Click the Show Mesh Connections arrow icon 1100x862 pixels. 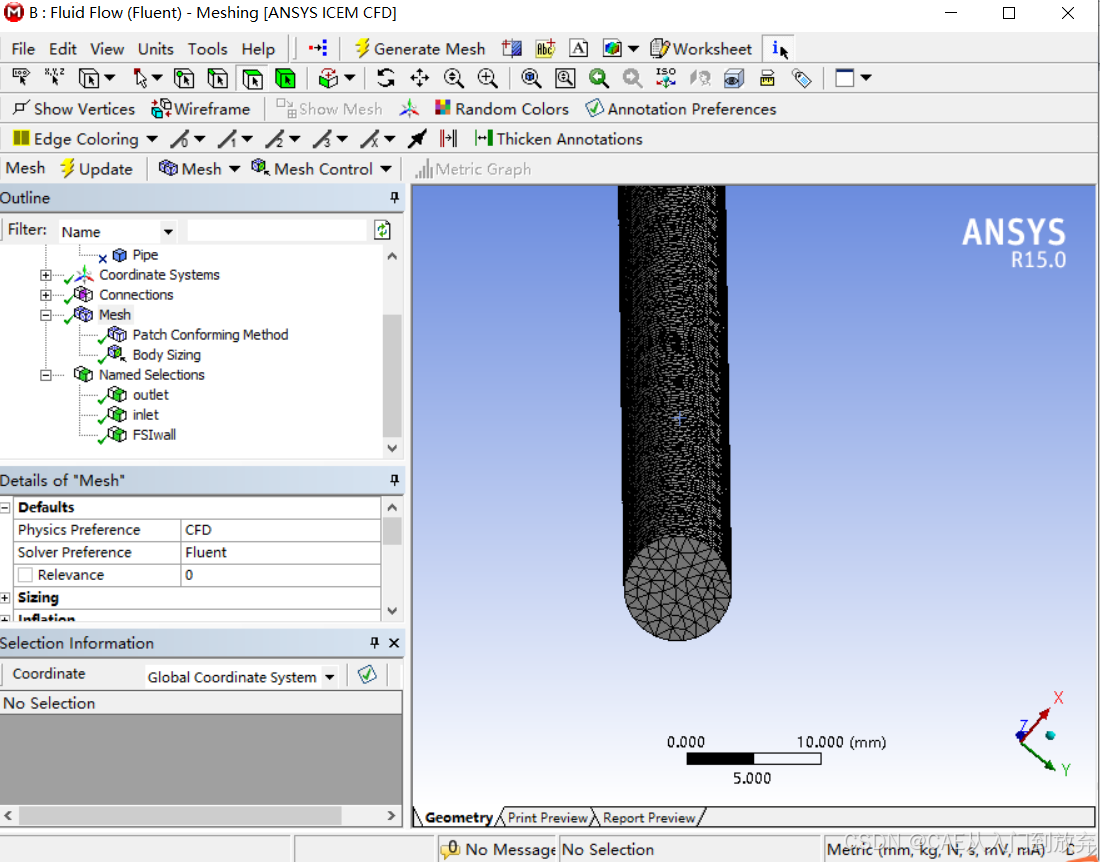tap(417, 139)
